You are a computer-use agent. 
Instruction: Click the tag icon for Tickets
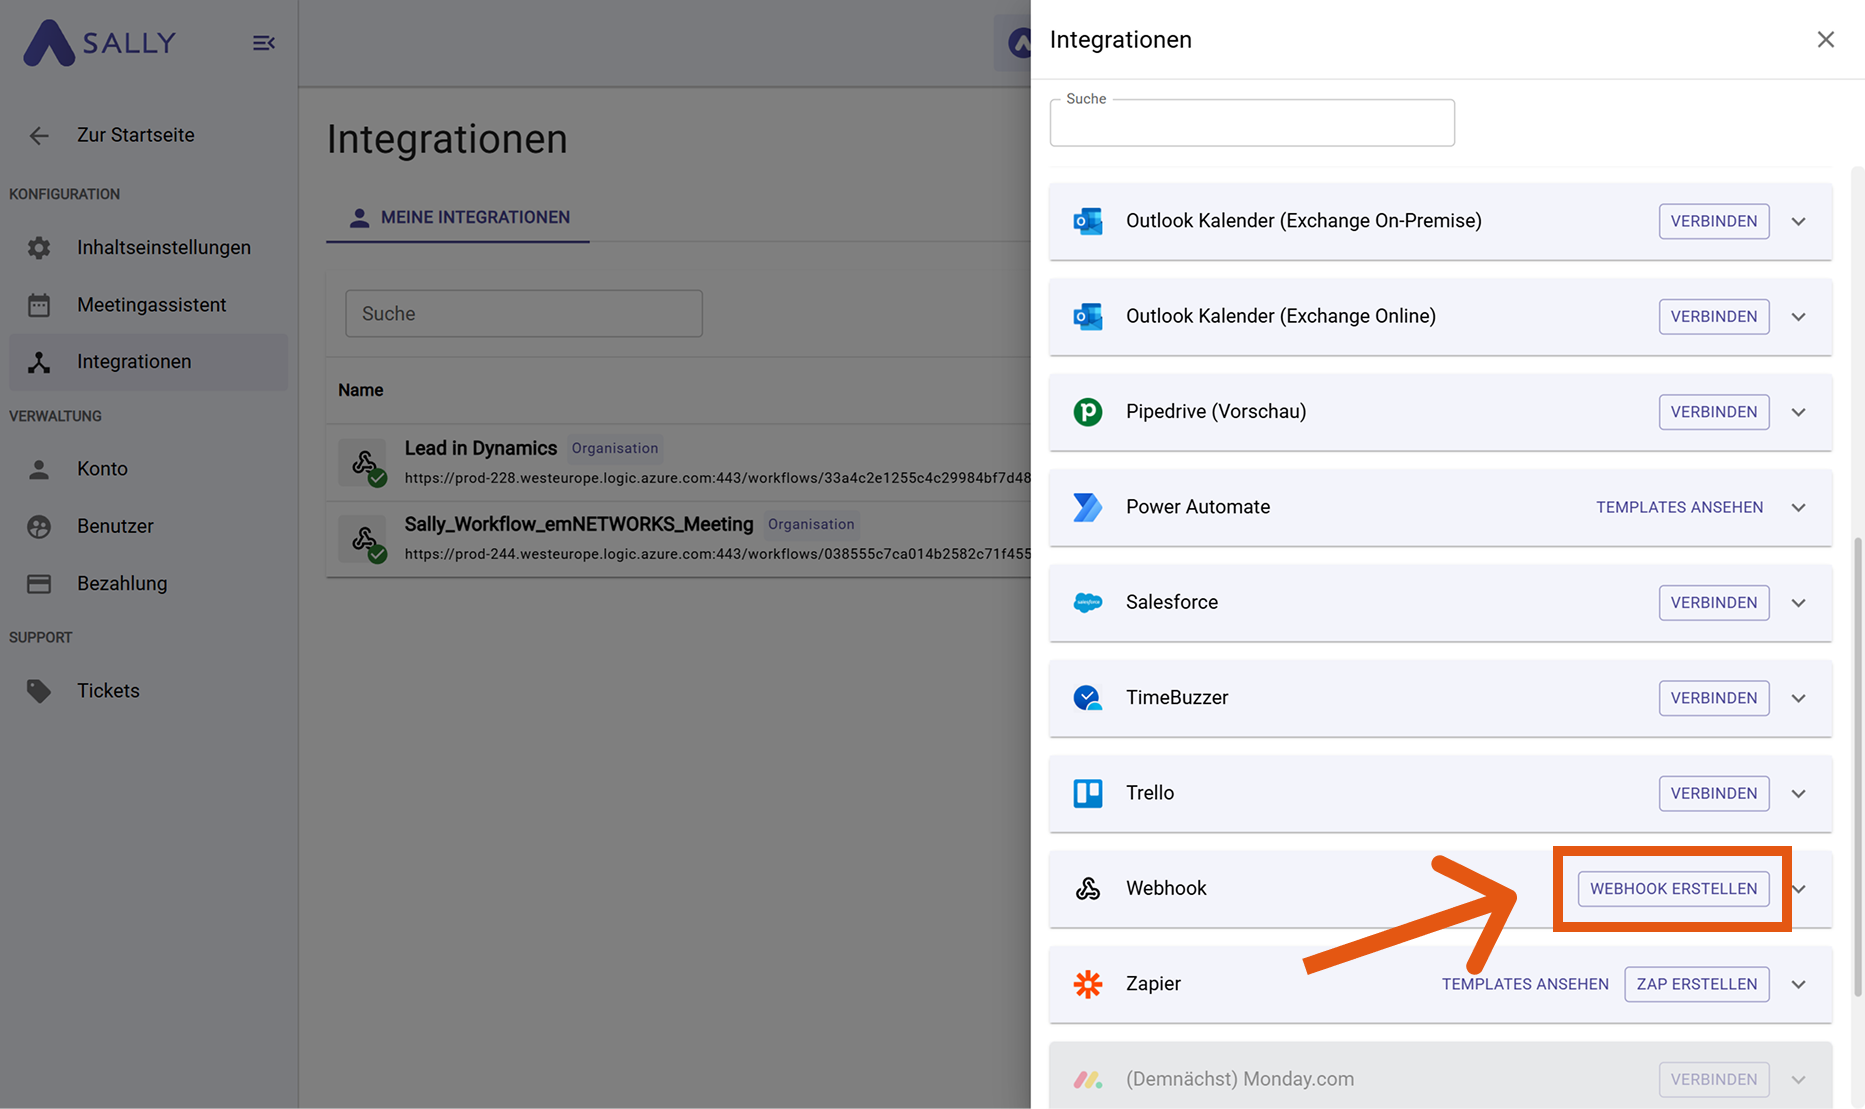click(39, 691)
